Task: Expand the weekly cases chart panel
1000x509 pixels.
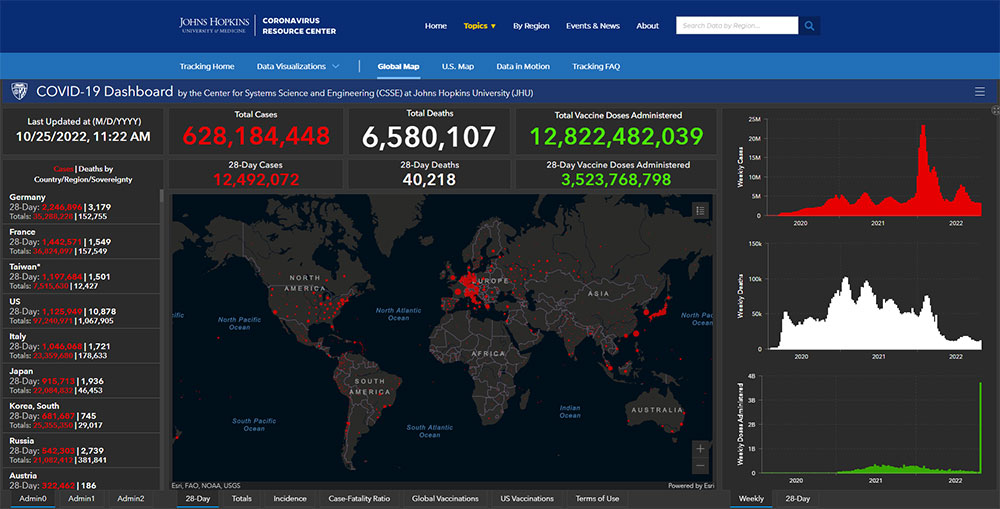Action: [x=995, y=110]
